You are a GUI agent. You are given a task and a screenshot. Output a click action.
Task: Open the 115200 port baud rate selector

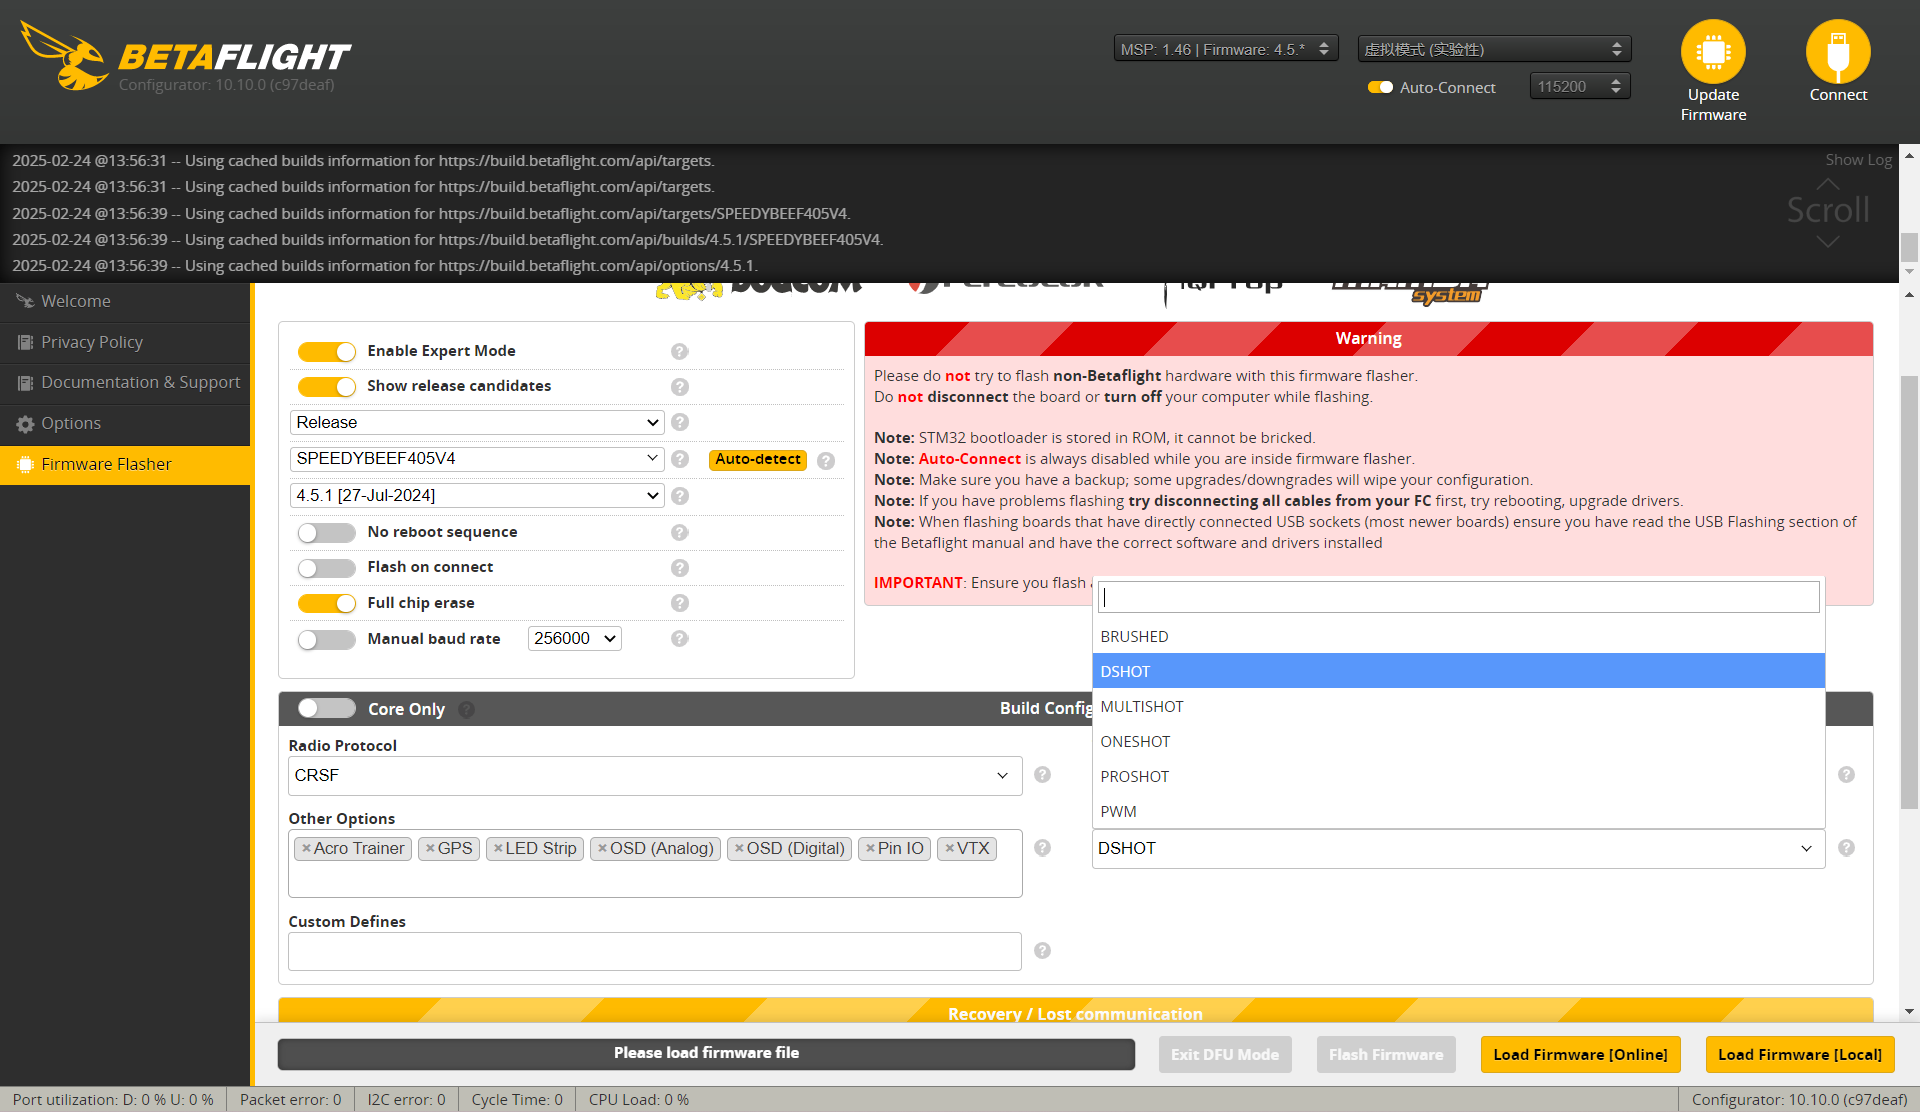[1580, 87]
